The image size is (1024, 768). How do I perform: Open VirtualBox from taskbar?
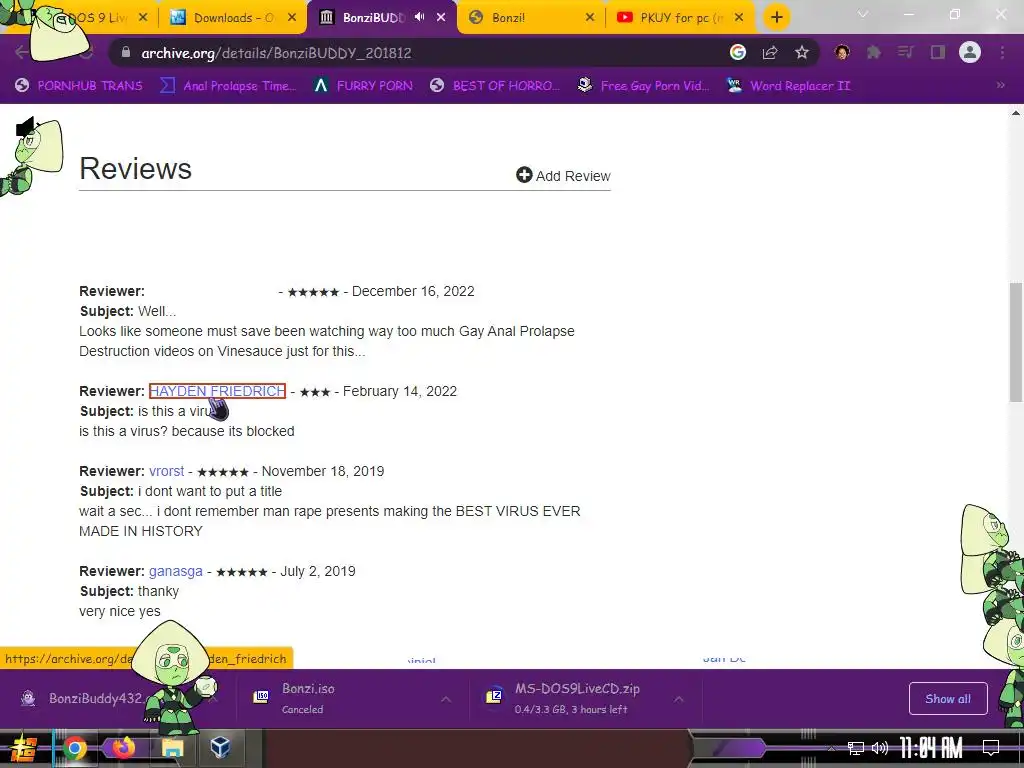(221, 748)
